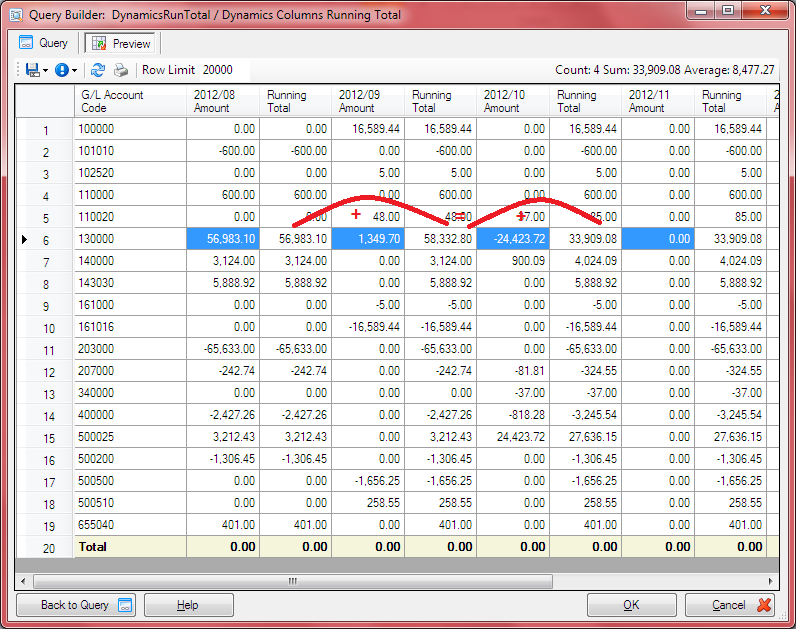Click the blue info icon
The image size is (796, 629).
coord(61,70)
